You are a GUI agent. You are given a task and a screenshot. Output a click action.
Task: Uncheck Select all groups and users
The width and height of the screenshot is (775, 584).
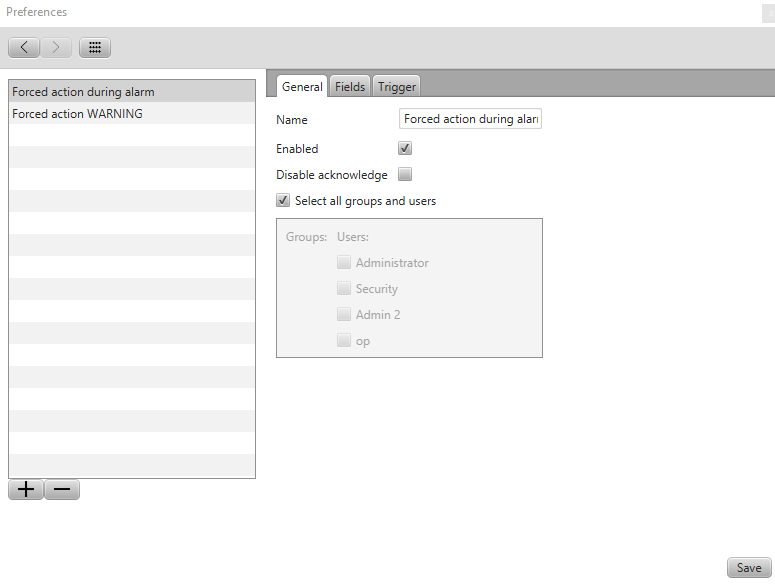pyautogui.click(x=283, y=201)
